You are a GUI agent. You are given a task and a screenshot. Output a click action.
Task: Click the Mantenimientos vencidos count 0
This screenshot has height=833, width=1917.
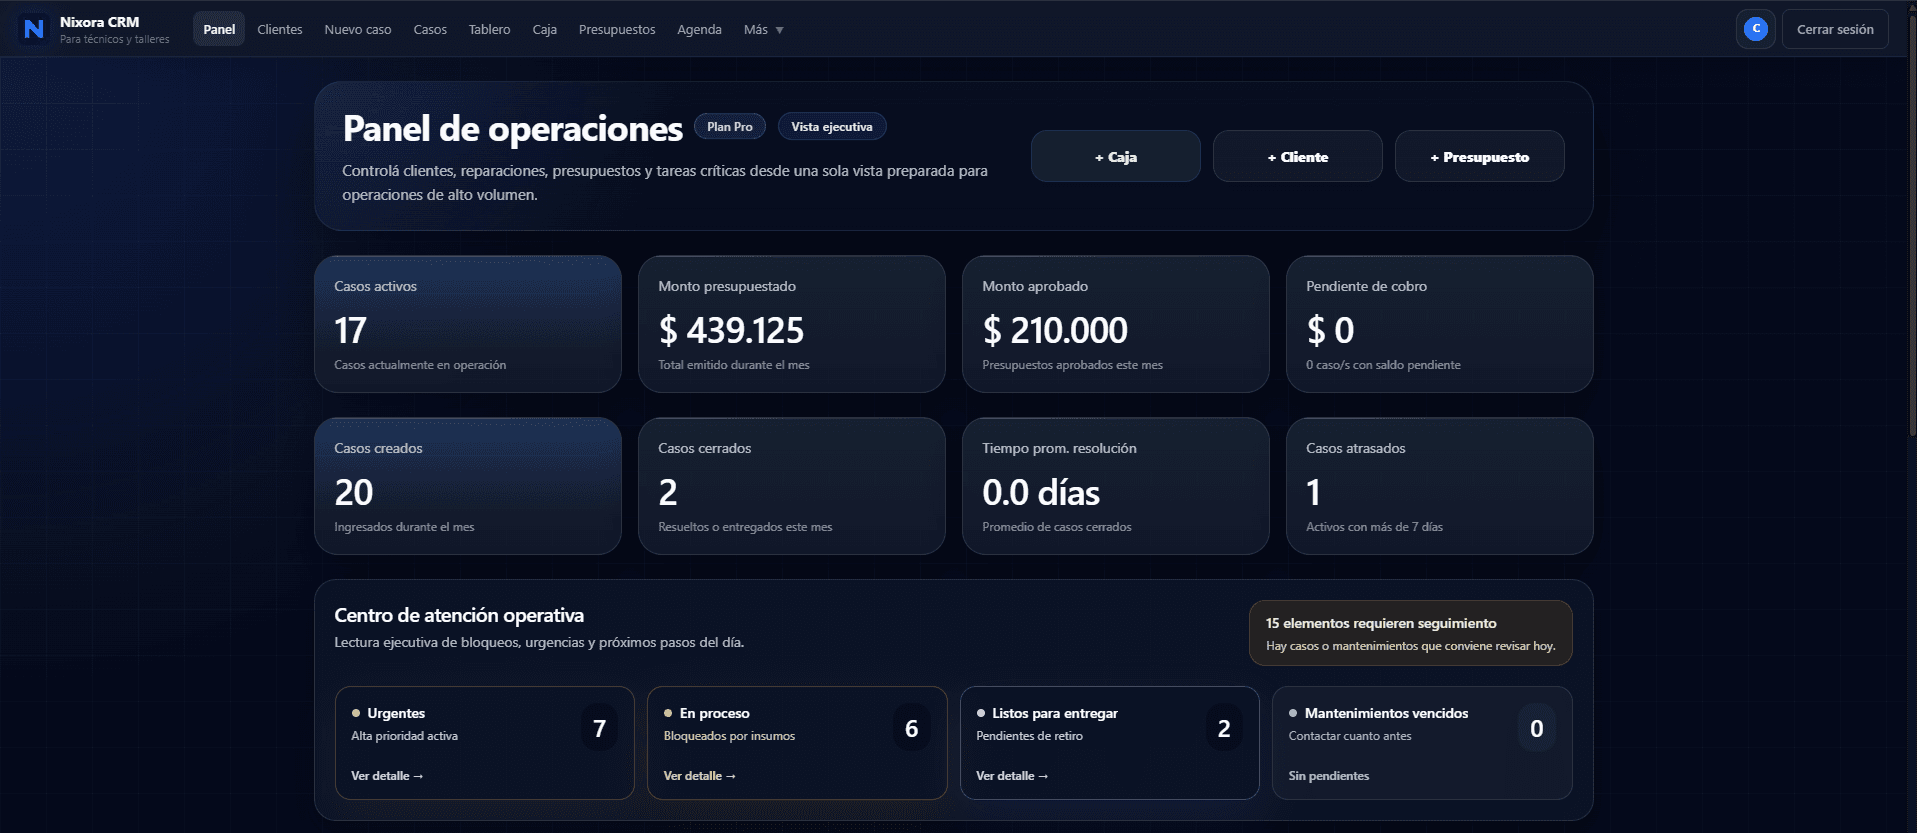1536,728
